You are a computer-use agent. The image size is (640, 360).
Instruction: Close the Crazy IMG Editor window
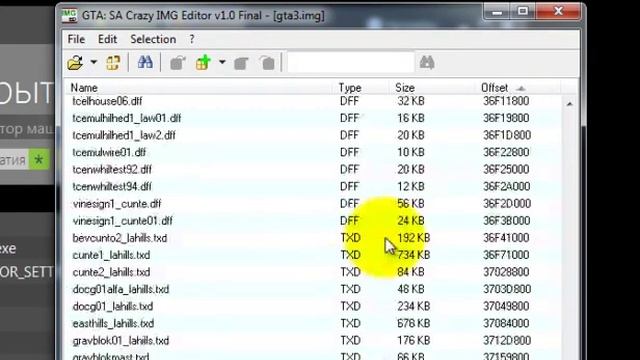coord(558,11)
